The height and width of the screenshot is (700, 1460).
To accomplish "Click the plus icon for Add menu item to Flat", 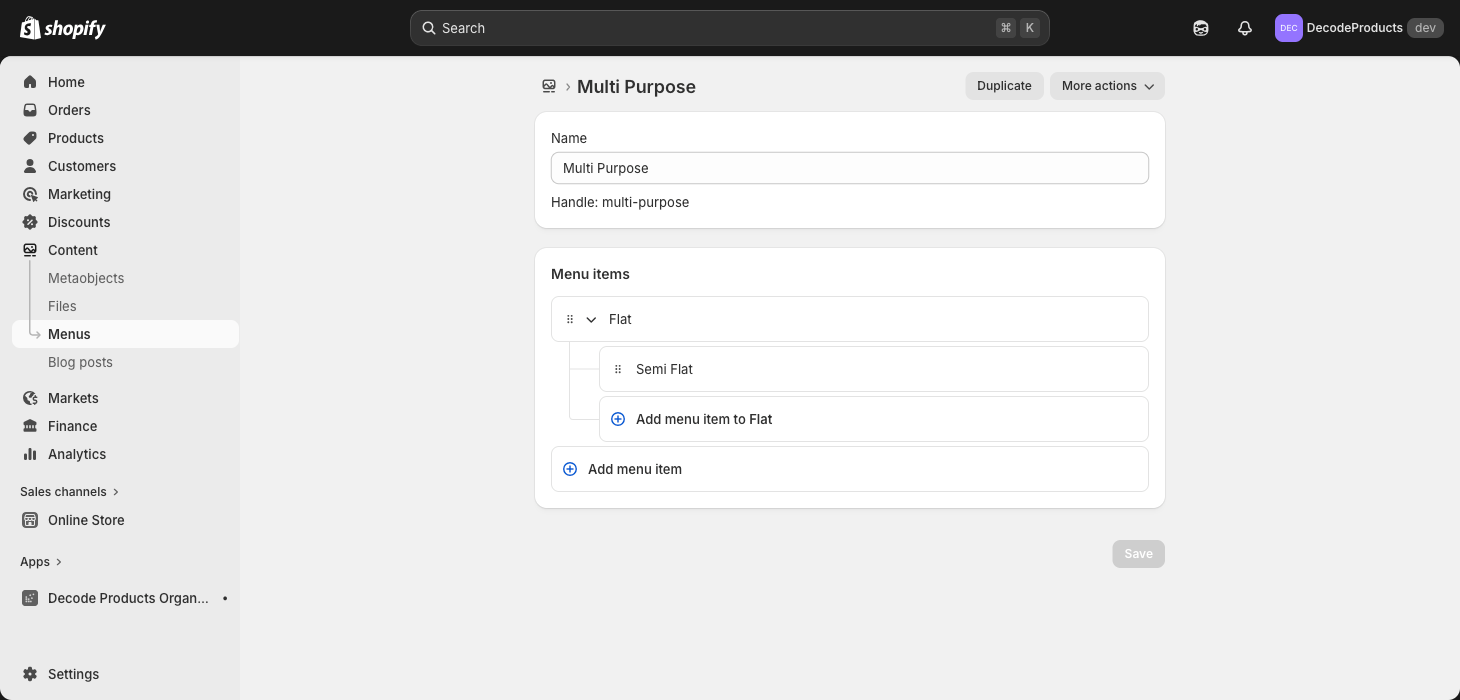I will click(618, 419).
